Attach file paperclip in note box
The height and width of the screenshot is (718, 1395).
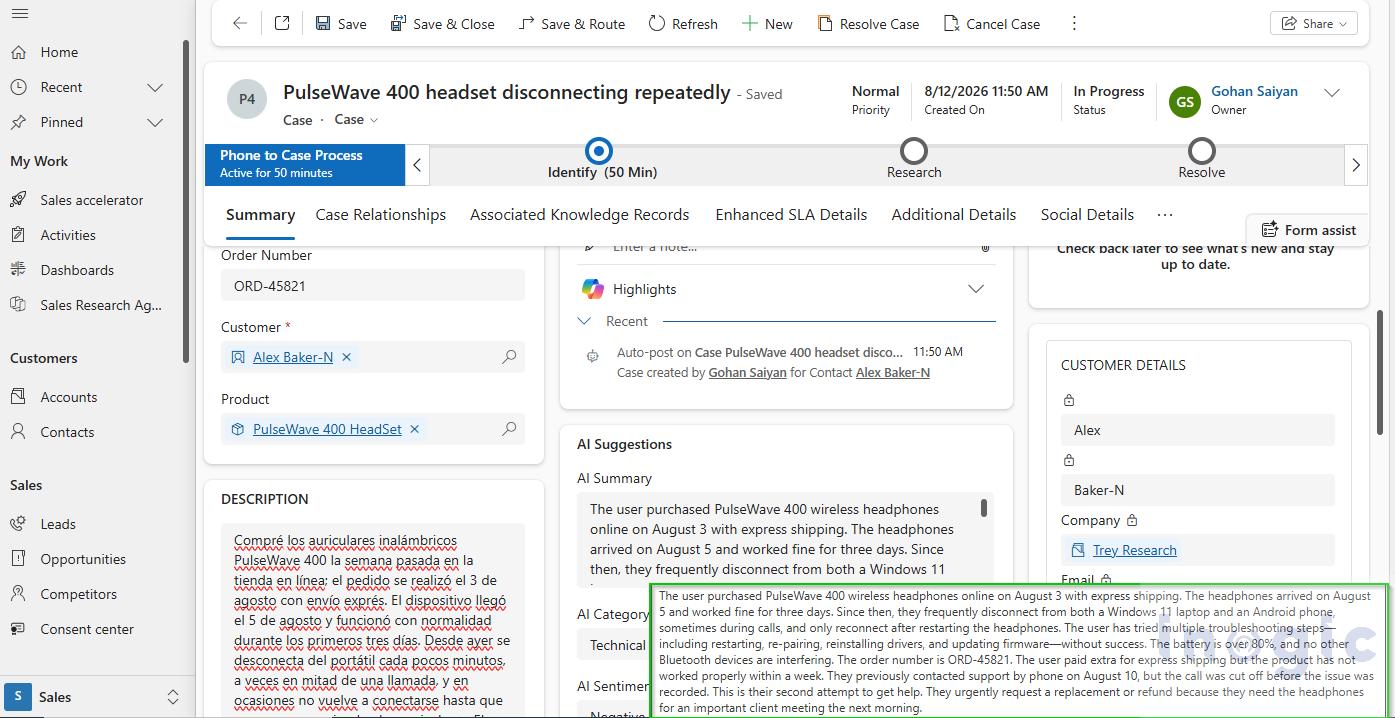click(x=985, y=247)
